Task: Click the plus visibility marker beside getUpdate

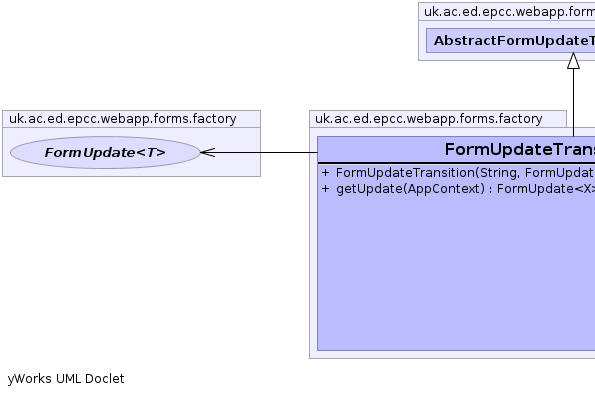Action: point(325,189)
